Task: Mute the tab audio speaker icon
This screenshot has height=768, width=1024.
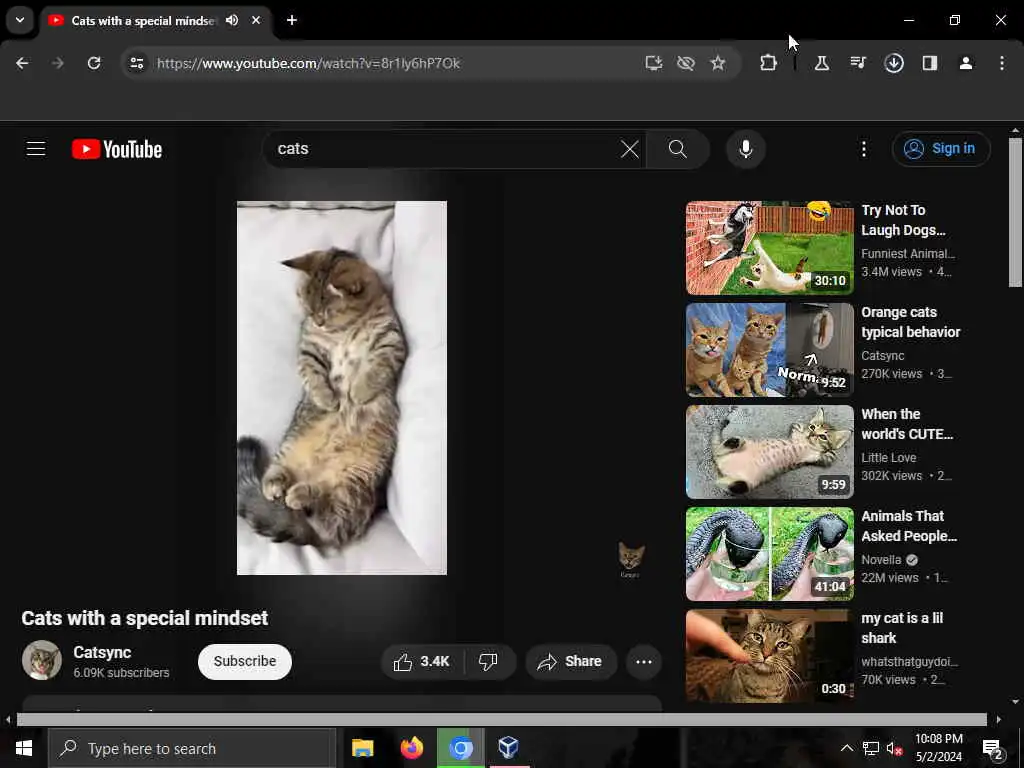Action: 232,20
